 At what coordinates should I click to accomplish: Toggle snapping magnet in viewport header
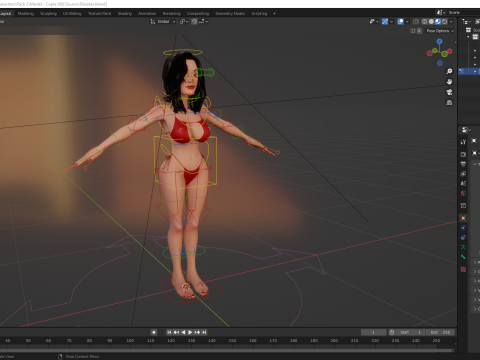pos(194,21)
